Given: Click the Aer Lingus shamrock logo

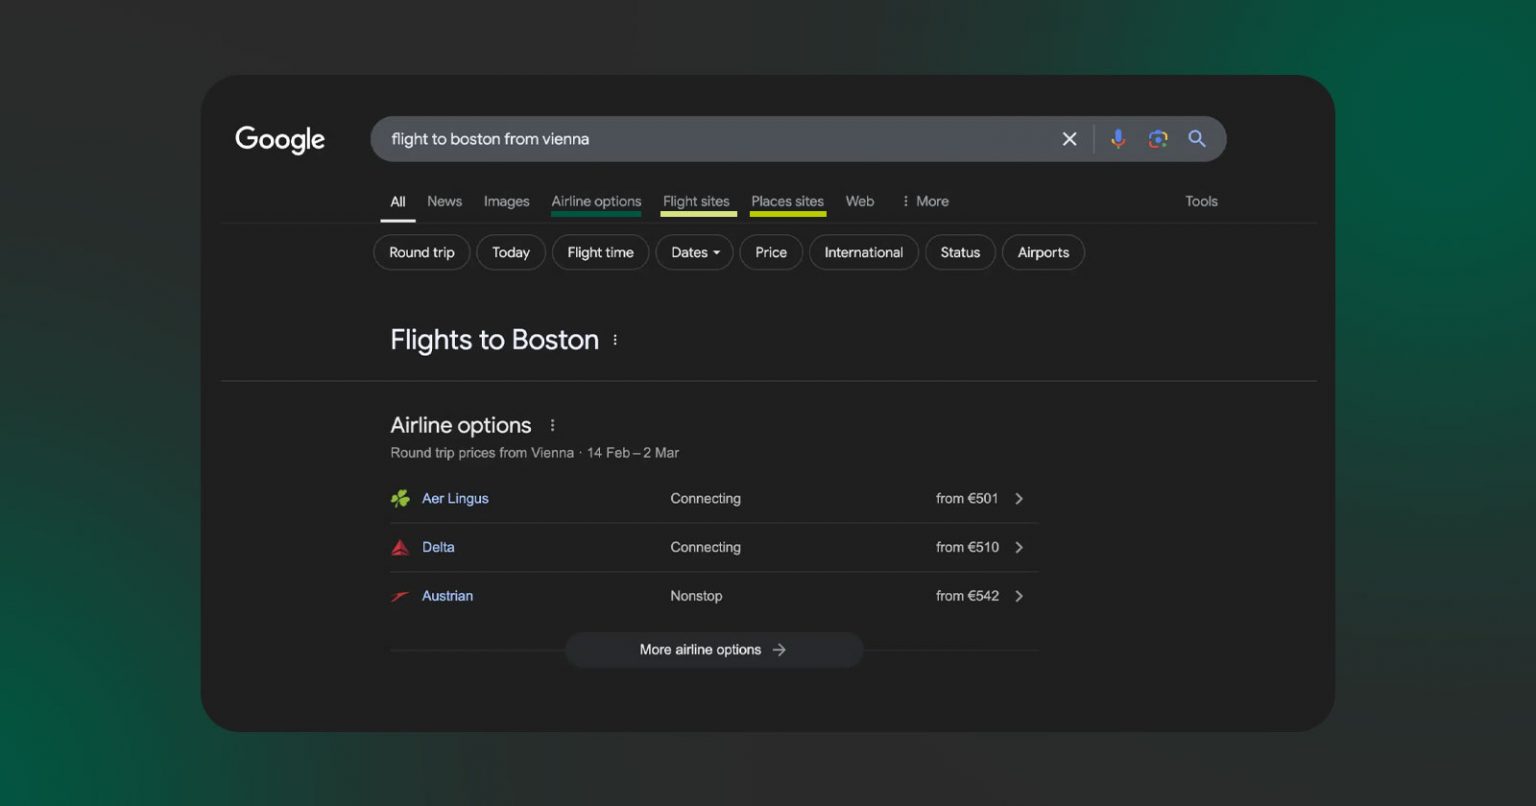Looking at the screenshot, I should [400, 498].
